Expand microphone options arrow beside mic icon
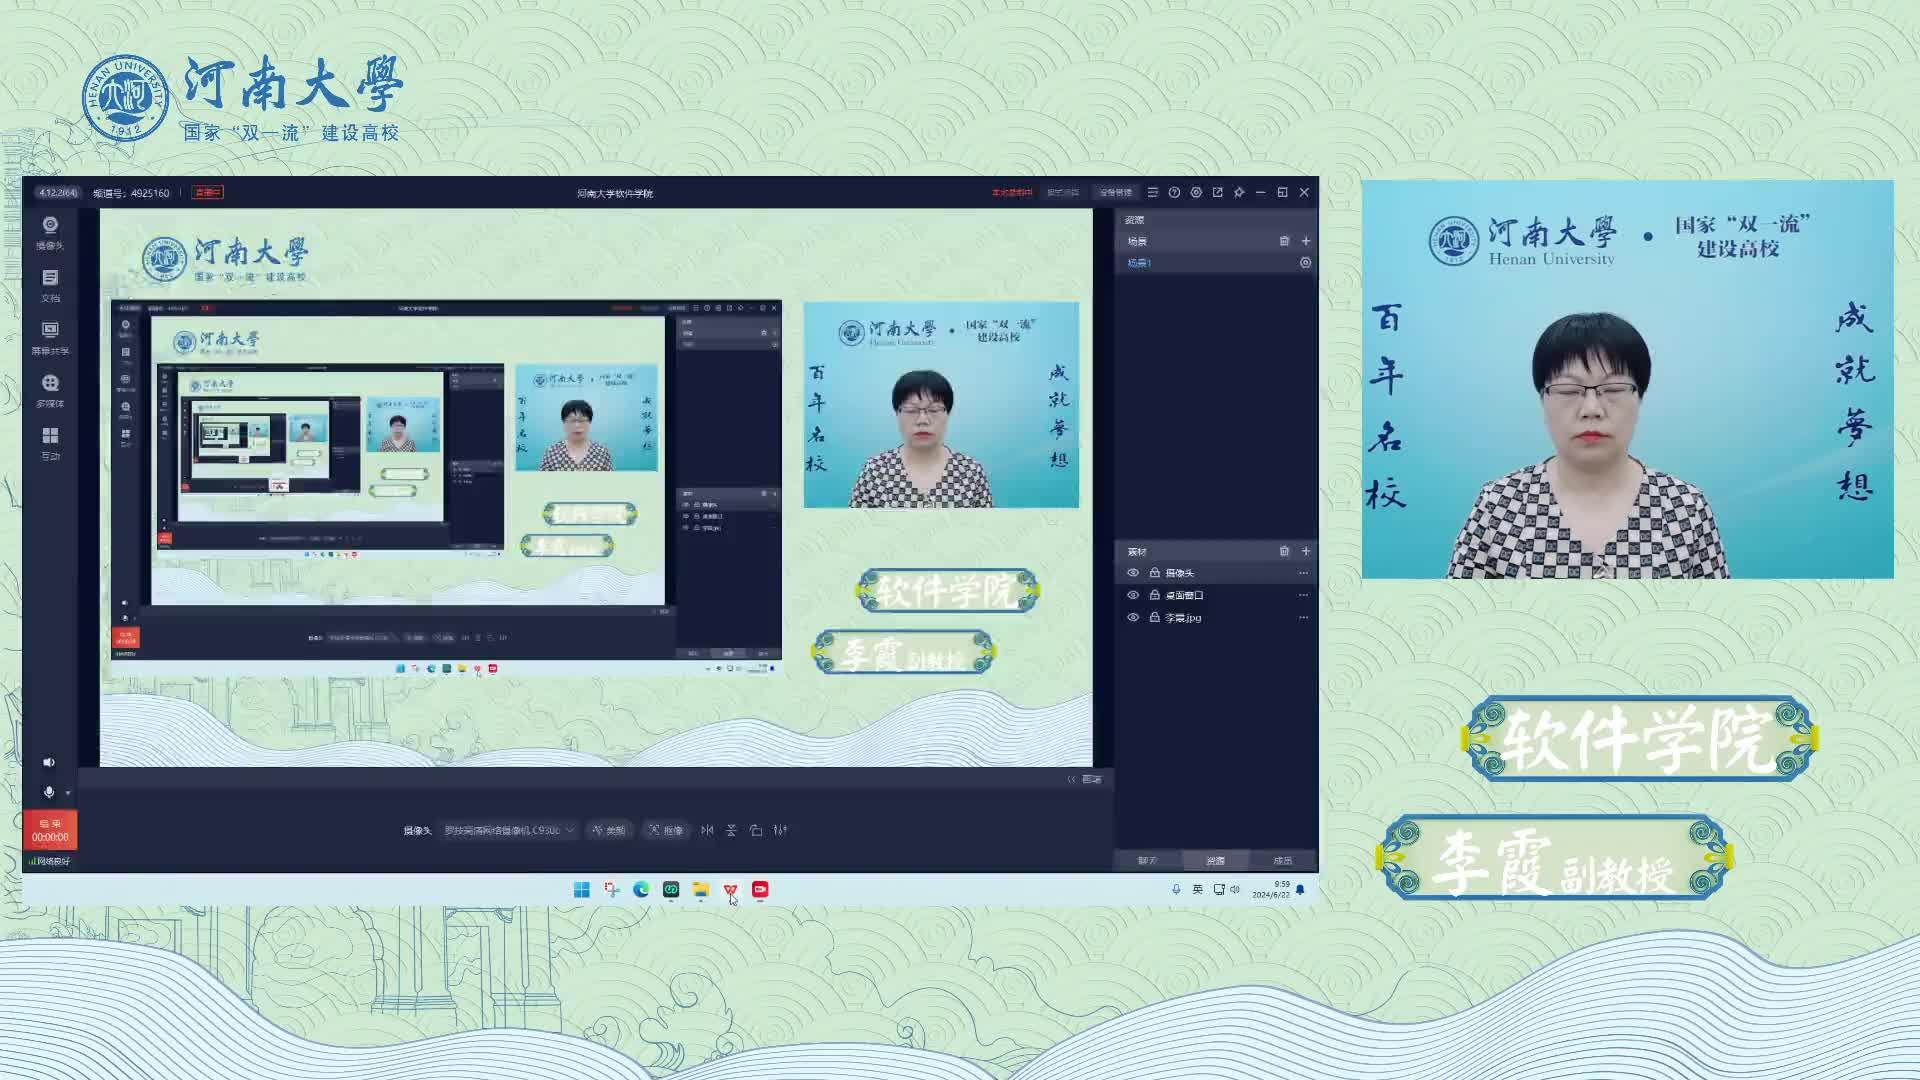Screen dimensions: 1920x1080 (68, 793)
